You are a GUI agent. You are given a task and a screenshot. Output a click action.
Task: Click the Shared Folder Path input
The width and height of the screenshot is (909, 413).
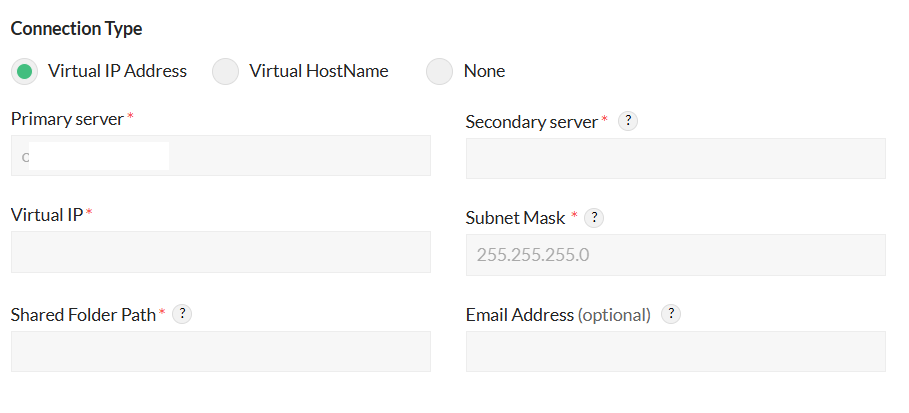coord(220,352)
